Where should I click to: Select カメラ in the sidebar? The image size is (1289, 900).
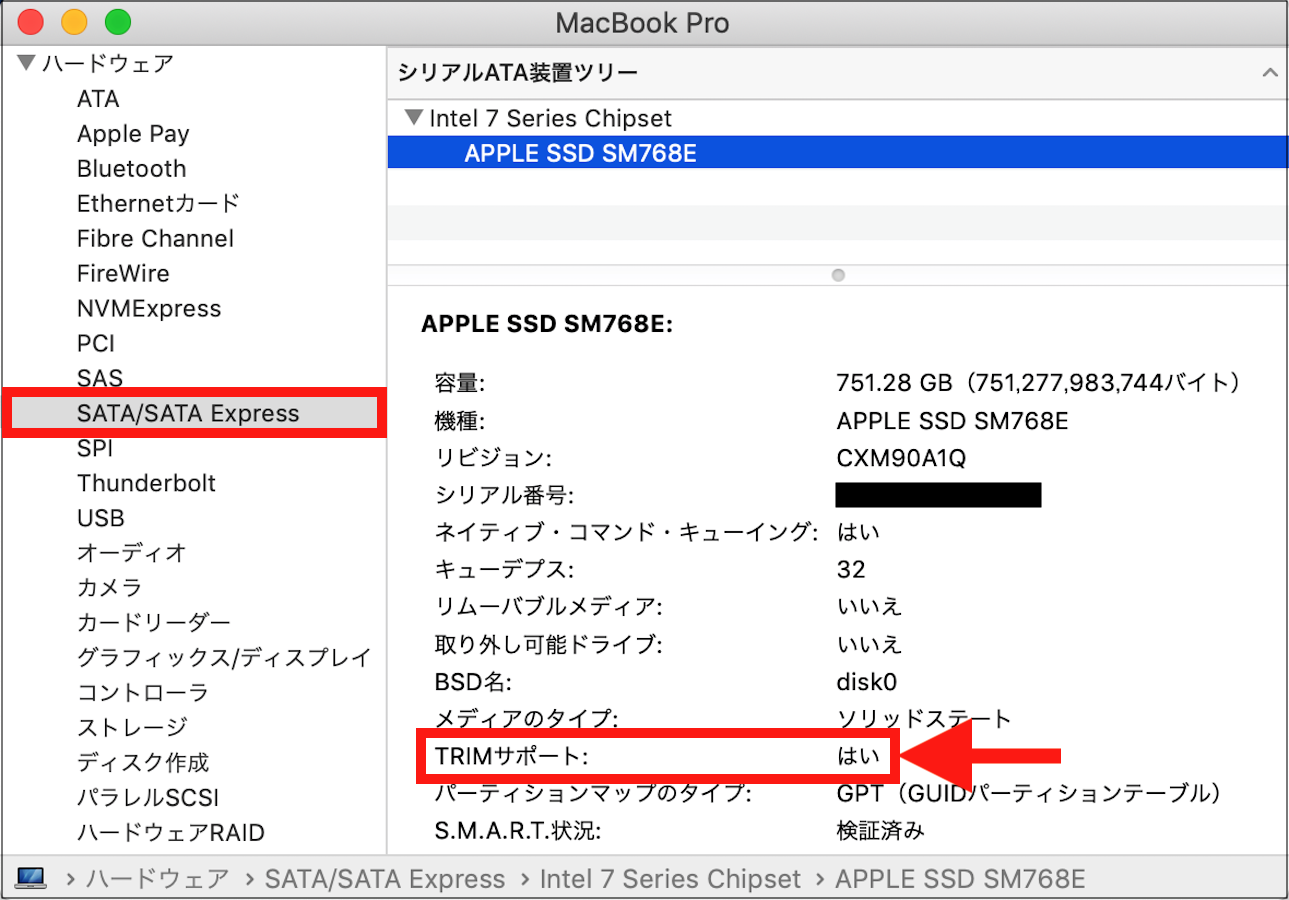(110, 588)
